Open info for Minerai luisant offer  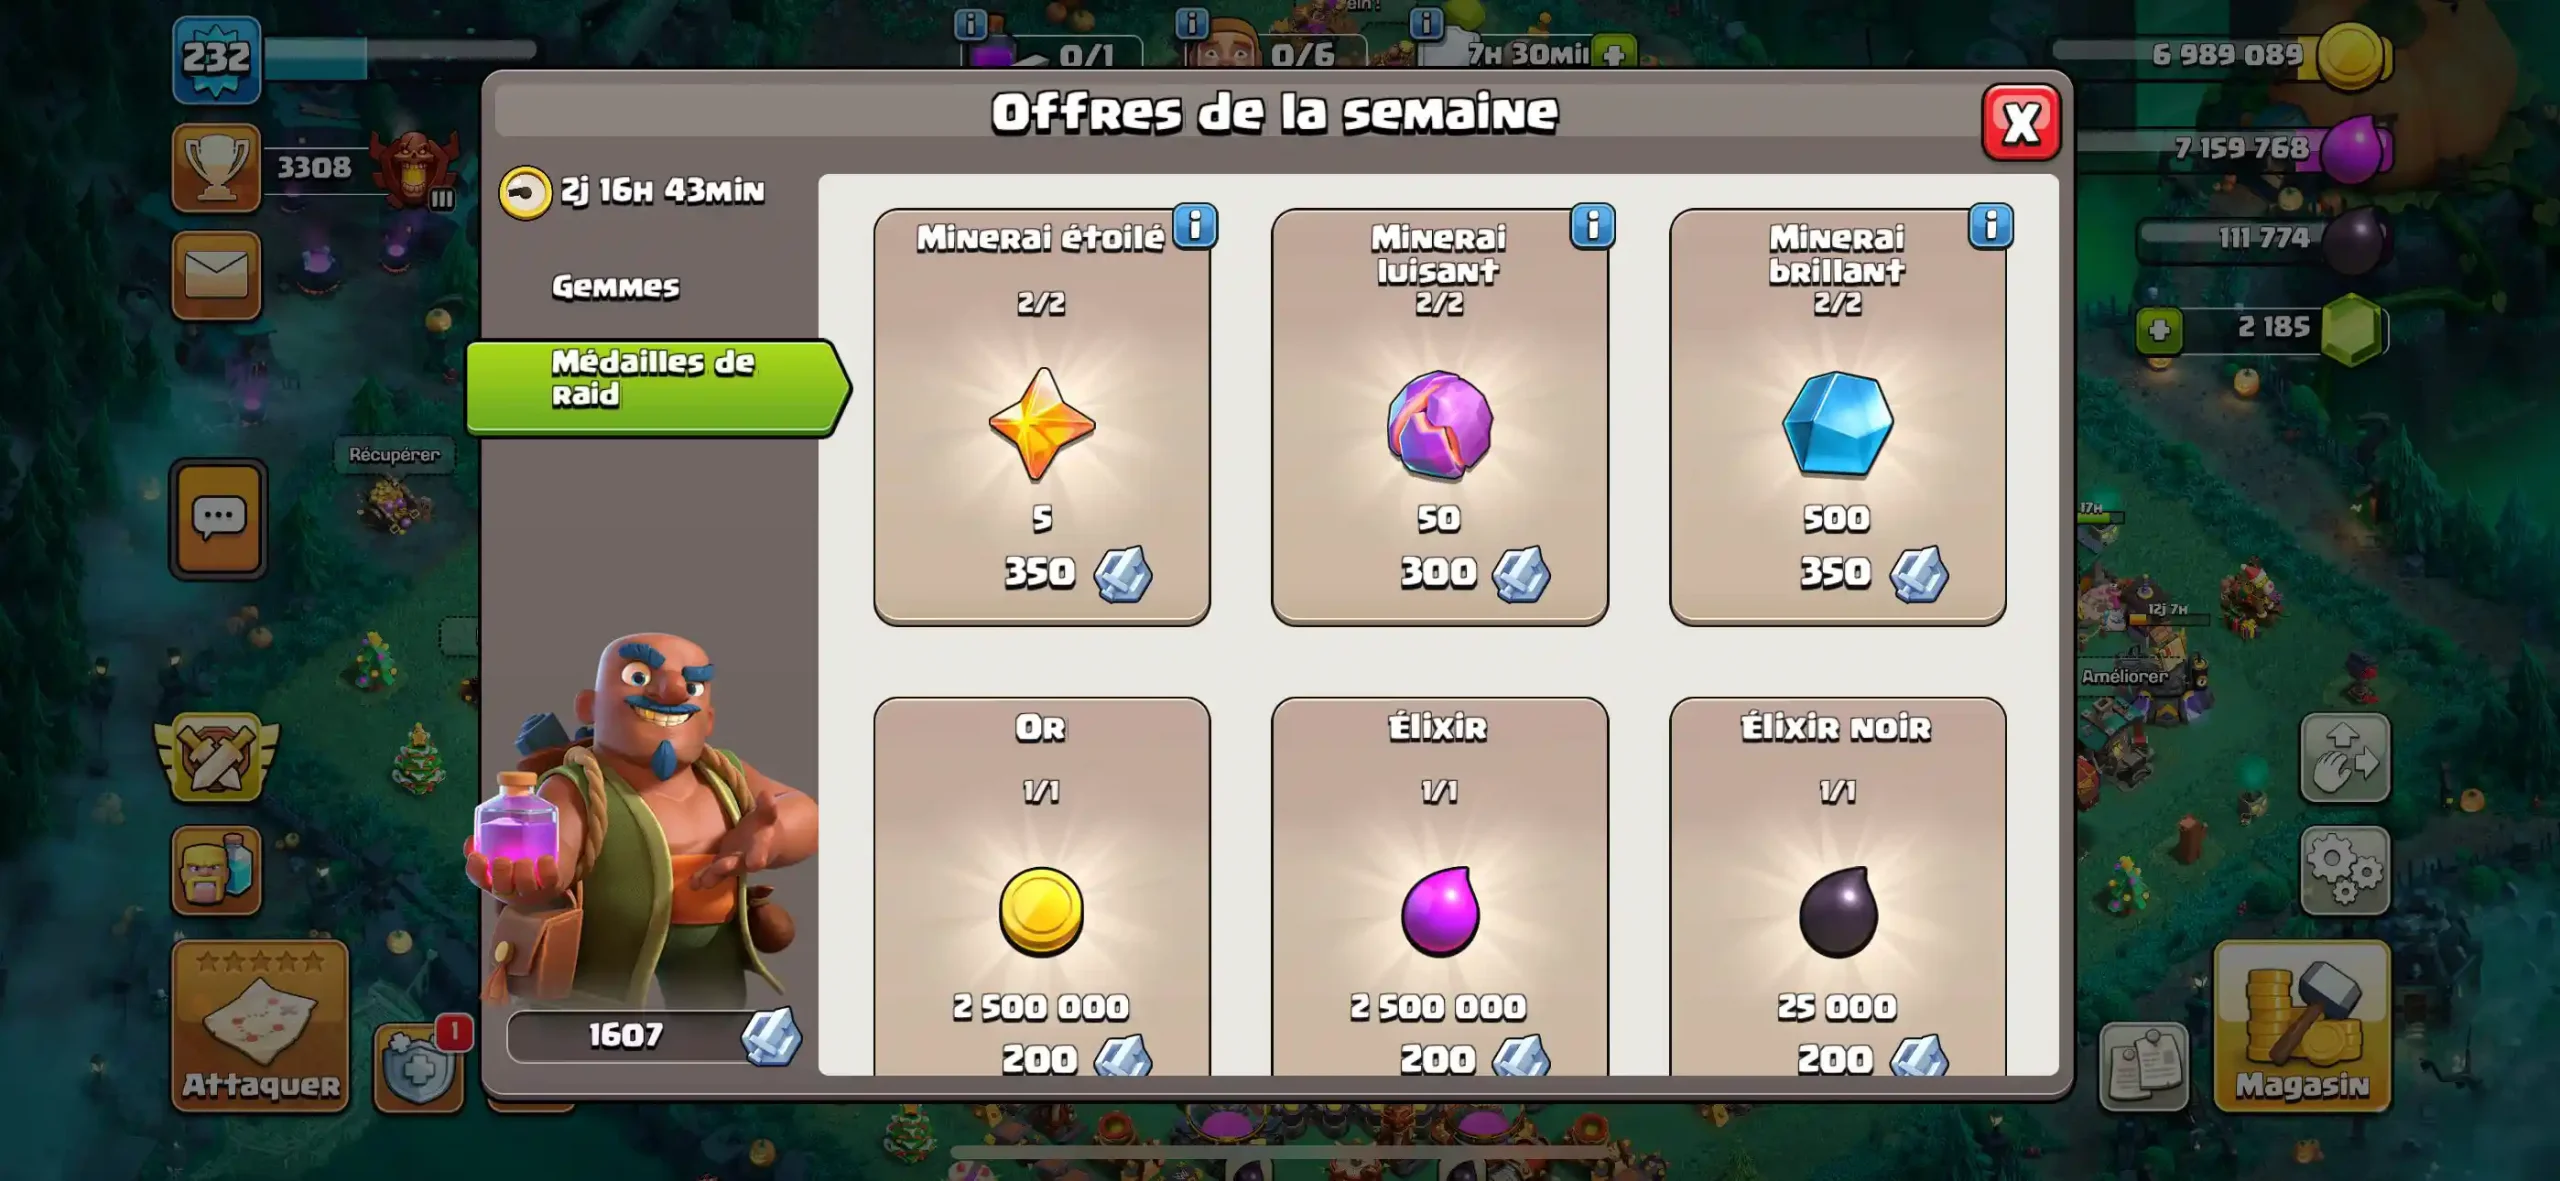(x=1593, y=226)
